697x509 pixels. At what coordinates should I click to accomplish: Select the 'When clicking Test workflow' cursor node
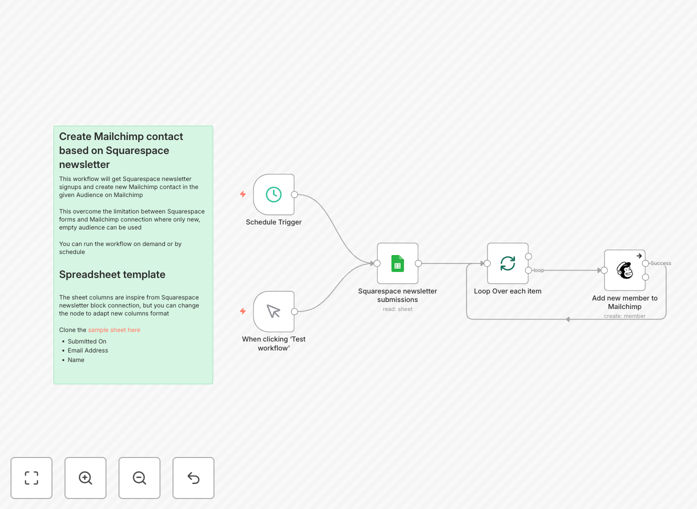[x=274, y=312]
